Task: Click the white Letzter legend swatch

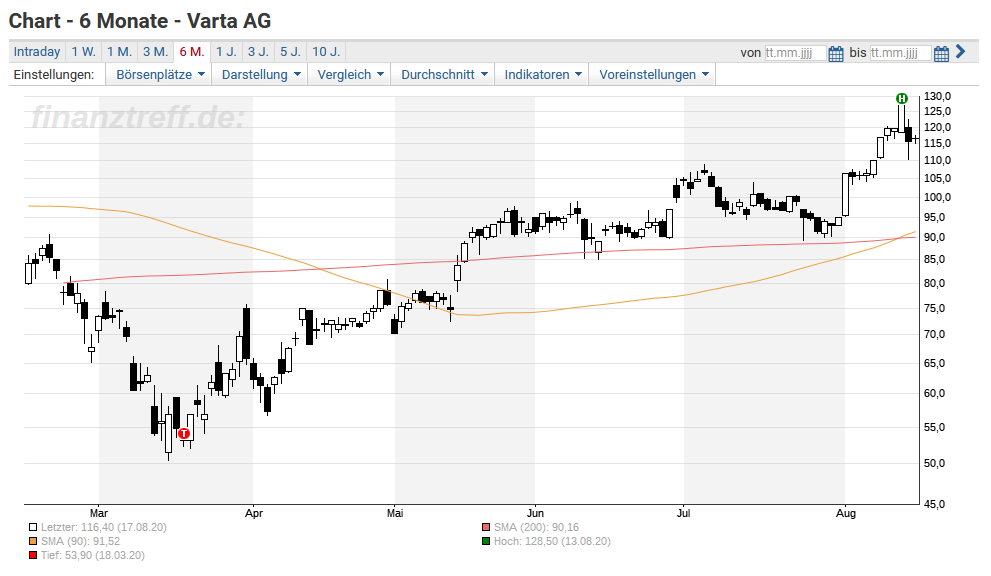Action: [33, 527]
